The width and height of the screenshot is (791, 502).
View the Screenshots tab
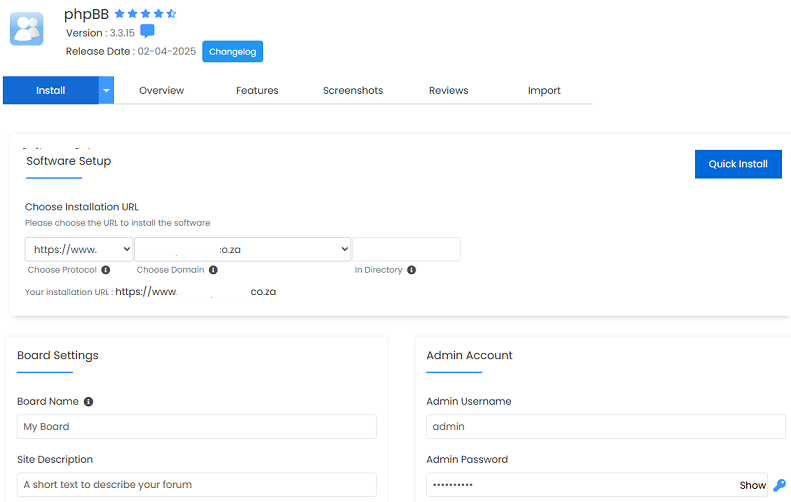(x=353, y=90)
